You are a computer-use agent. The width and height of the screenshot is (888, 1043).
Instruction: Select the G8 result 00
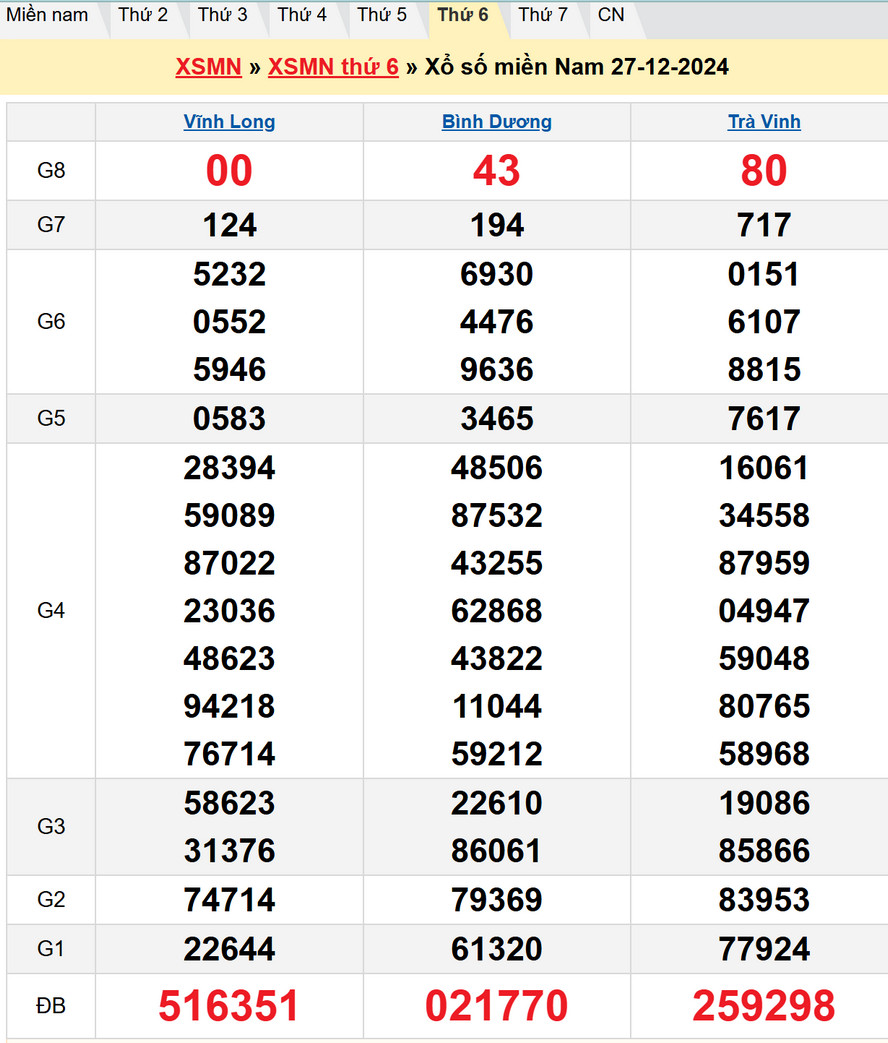(229, 171)
